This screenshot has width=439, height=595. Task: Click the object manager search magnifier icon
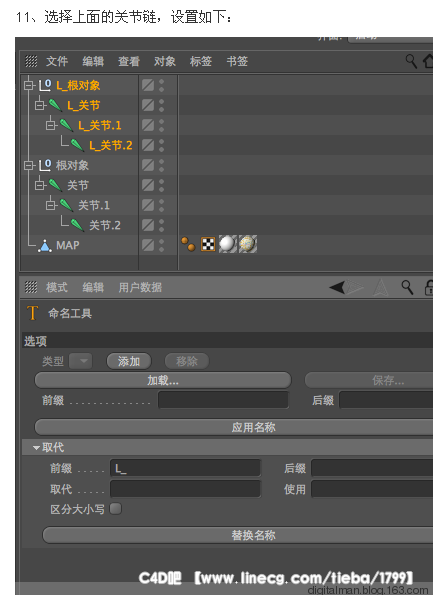[x=411, y=61]
